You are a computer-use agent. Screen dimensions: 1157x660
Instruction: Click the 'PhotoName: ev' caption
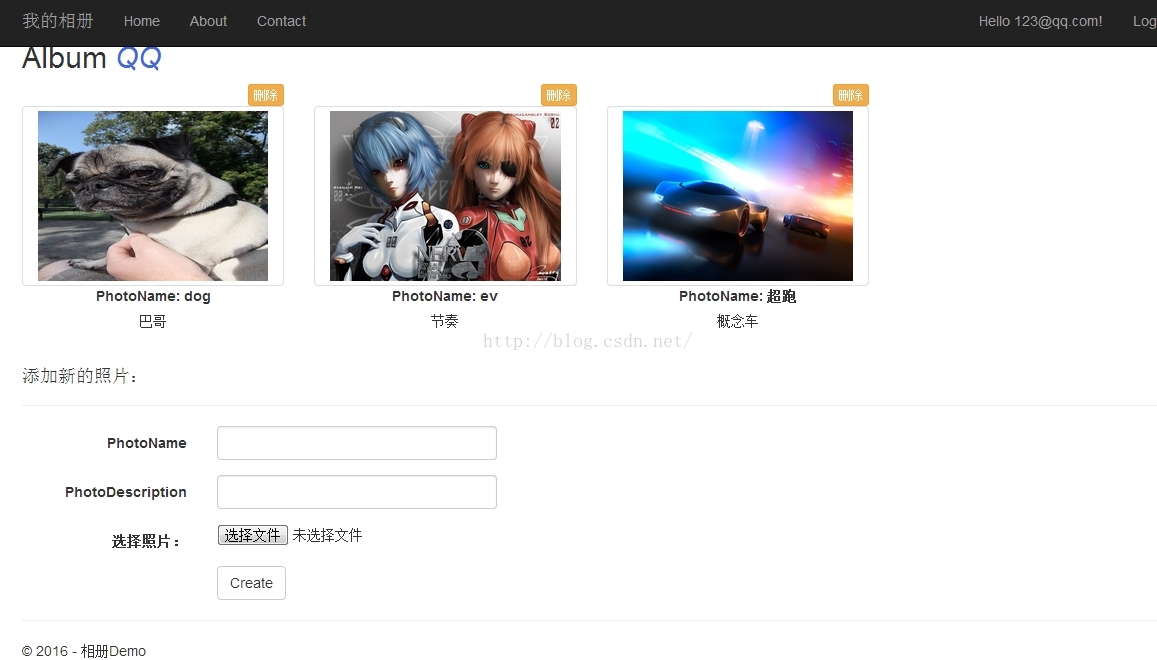[445, 296]
